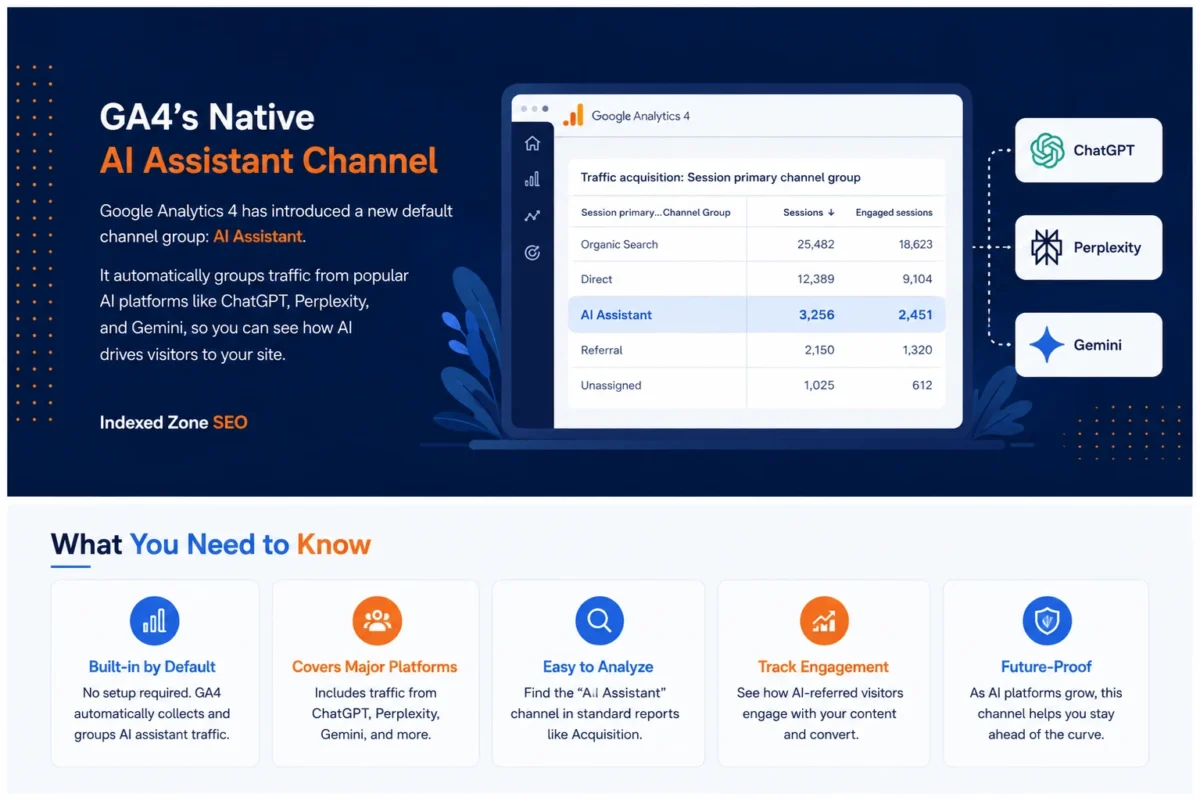Click the Future-Proof heading
Image resolution: width=1200 pixels, height=801 pixels.
(1046, 667)
